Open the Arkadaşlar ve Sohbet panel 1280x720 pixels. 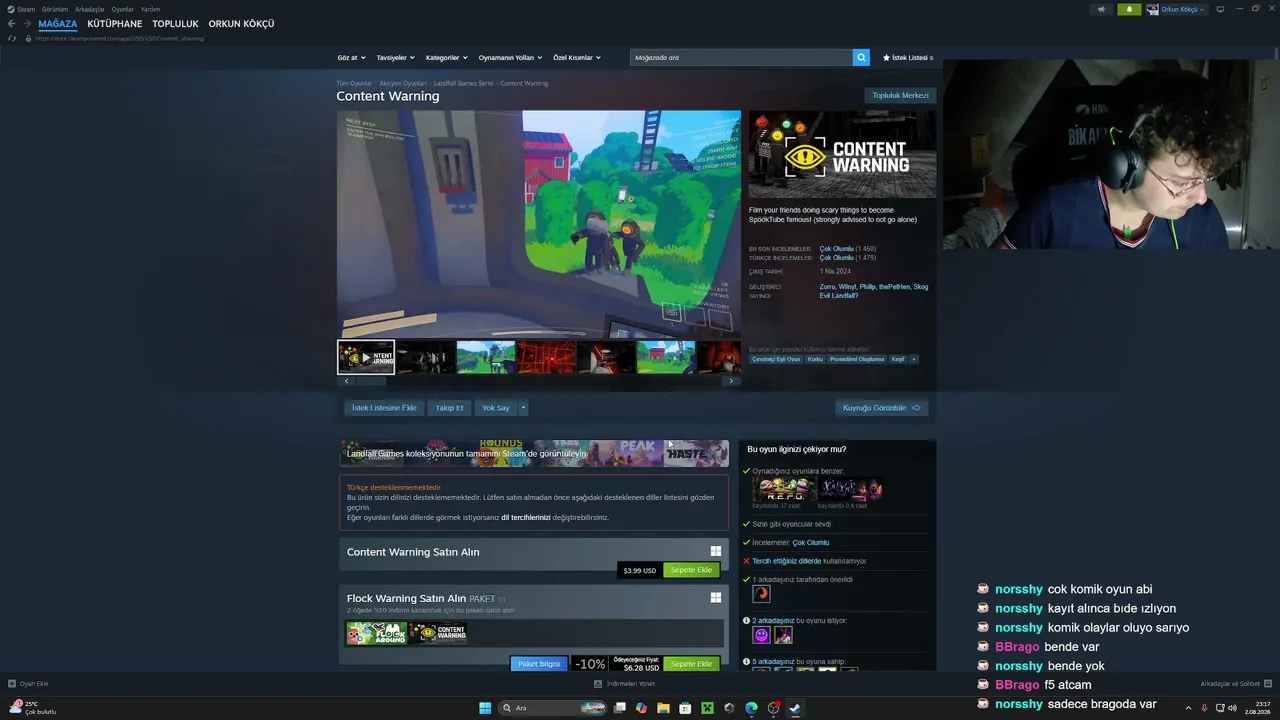click(x=1235, y=684)
